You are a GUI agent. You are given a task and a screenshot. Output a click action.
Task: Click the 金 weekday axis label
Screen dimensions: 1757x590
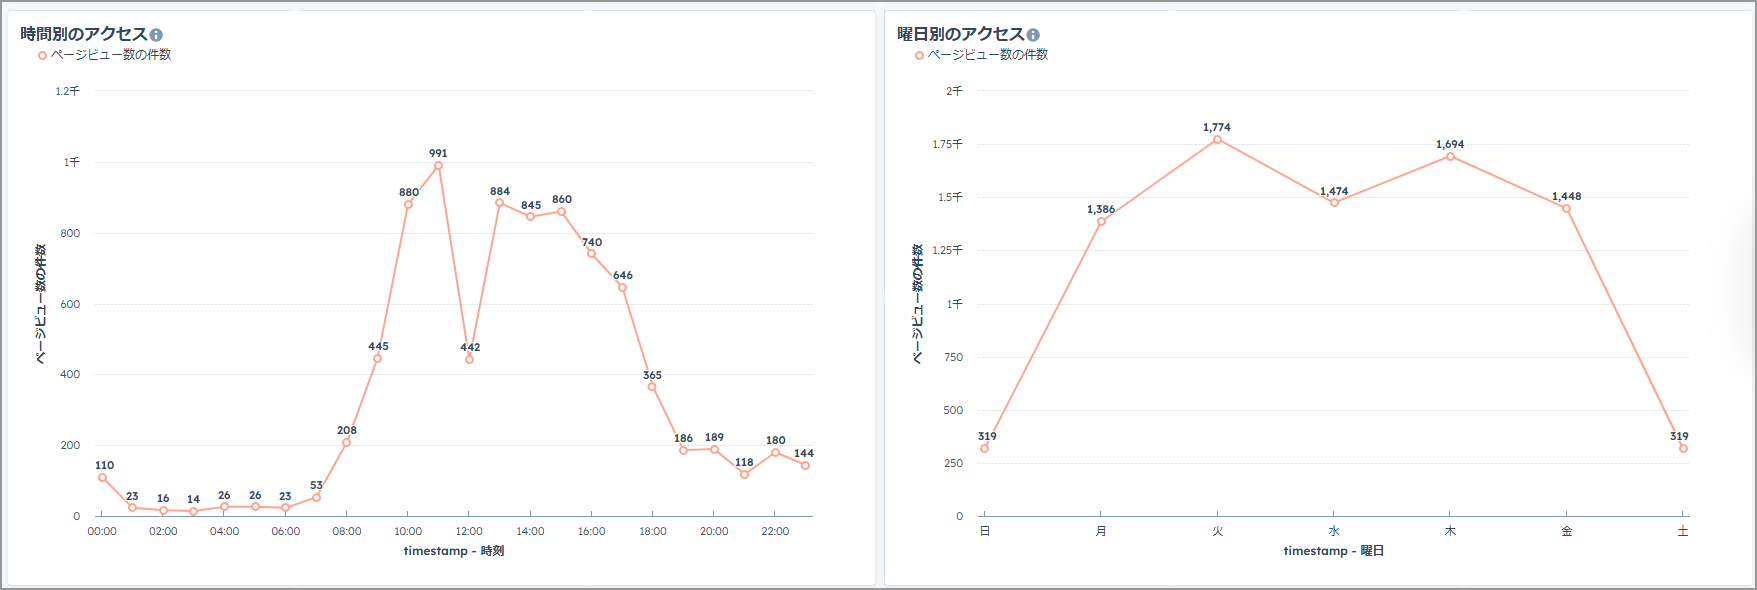tap(1566, 531)
